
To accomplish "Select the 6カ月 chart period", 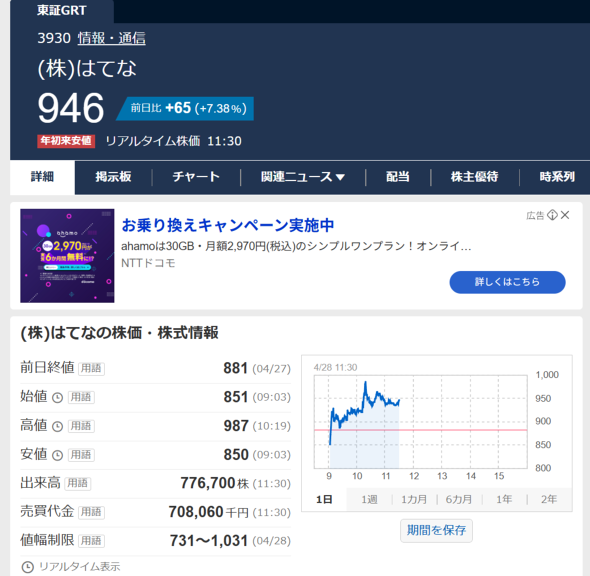I will tap(459, 499).
